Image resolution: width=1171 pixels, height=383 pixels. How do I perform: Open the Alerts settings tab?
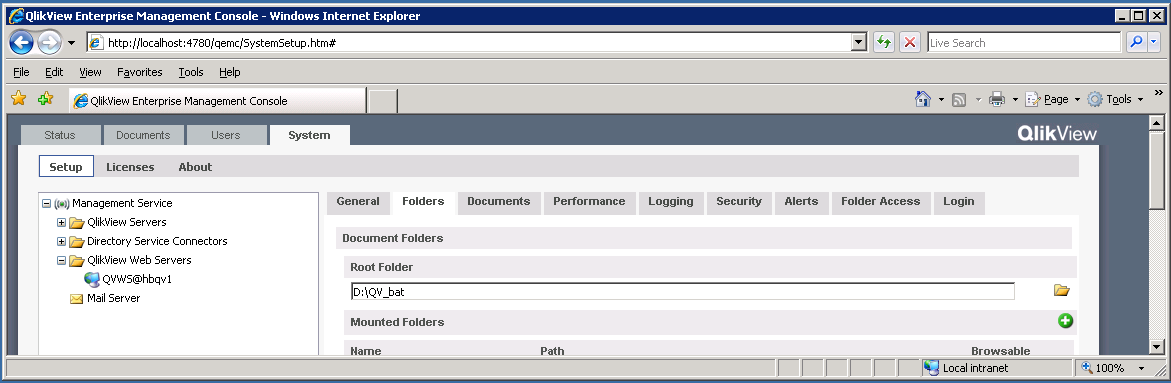801,202
